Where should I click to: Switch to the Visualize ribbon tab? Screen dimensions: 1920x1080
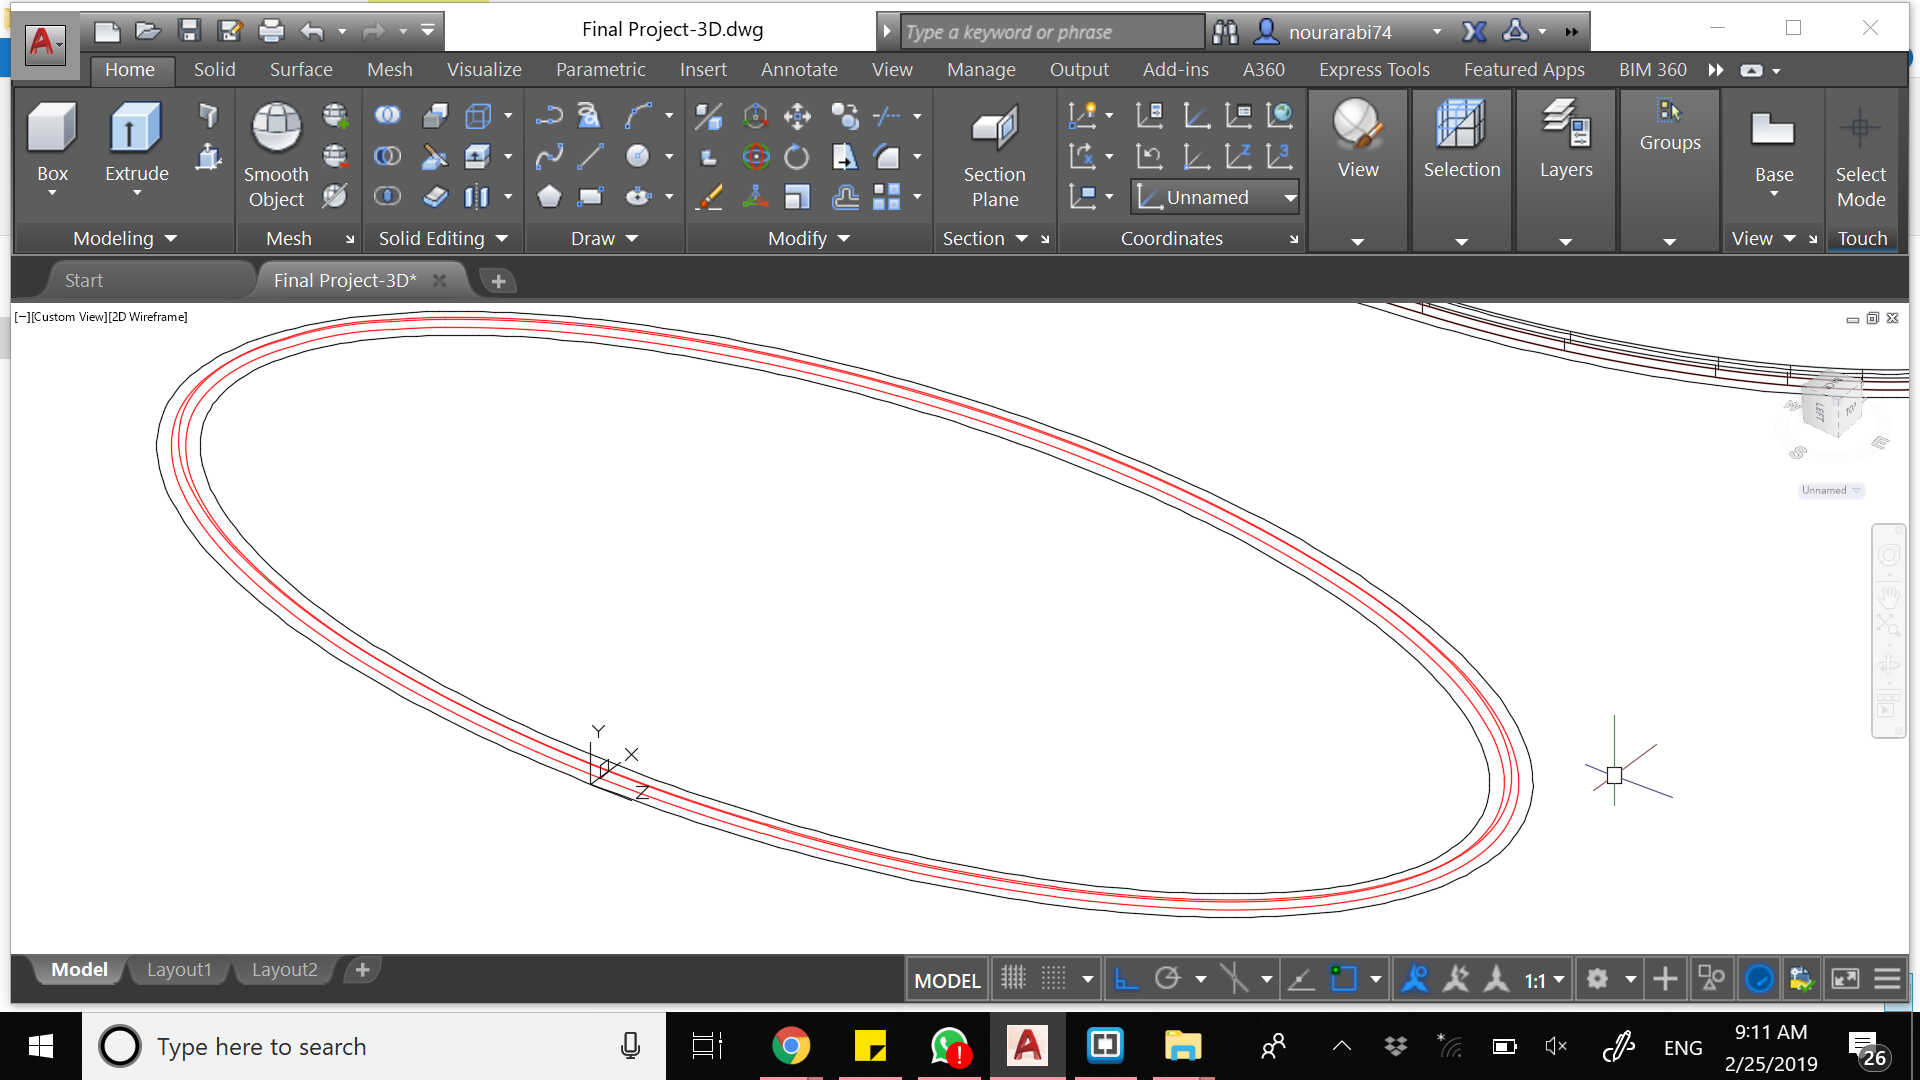click(x=484, y=69)
